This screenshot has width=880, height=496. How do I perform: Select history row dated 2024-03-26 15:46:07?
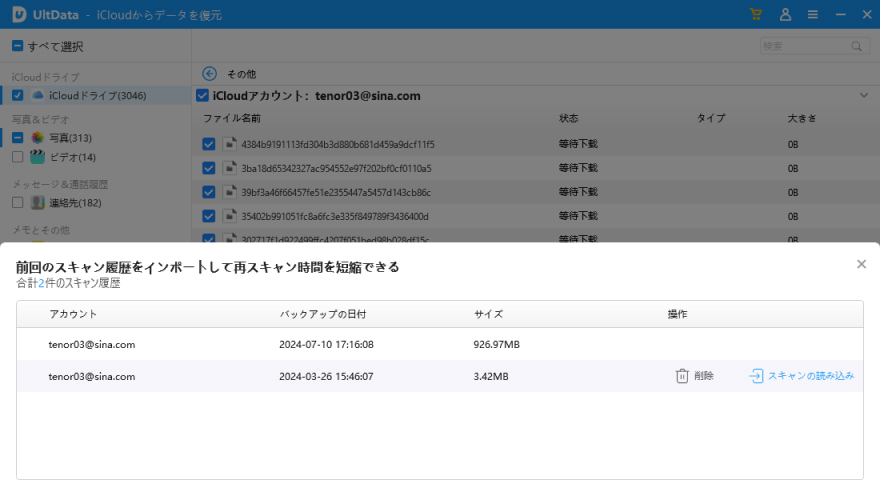click(x=439, y=376)
